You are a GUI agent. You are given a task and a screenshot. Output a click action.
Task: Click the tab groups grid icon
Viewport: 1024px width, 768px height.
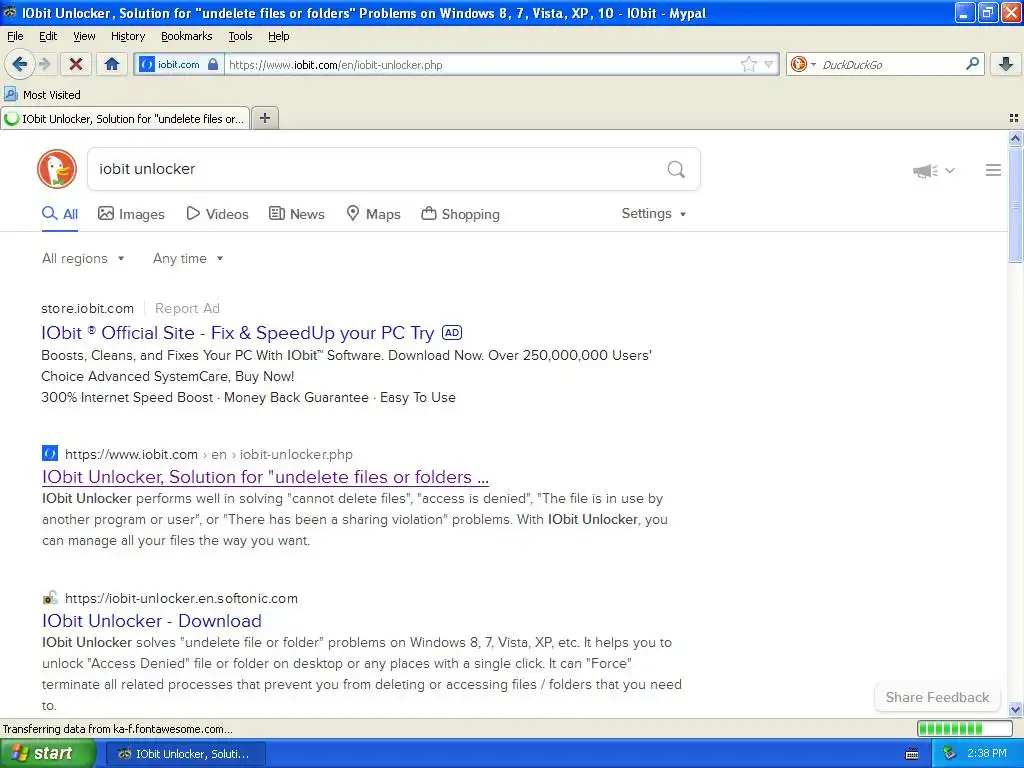[x=1014, y=118]
